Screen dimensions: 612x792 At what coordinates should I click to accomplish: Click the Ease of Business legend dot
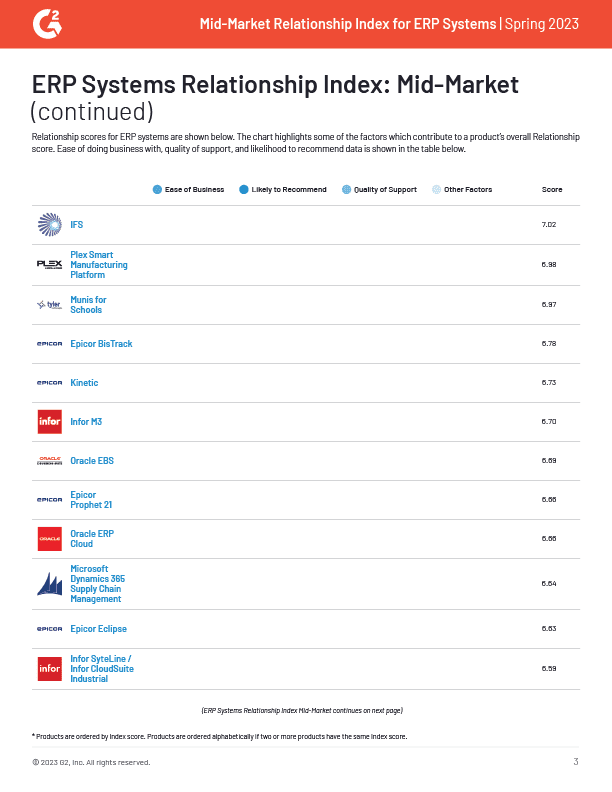(157, 189)
